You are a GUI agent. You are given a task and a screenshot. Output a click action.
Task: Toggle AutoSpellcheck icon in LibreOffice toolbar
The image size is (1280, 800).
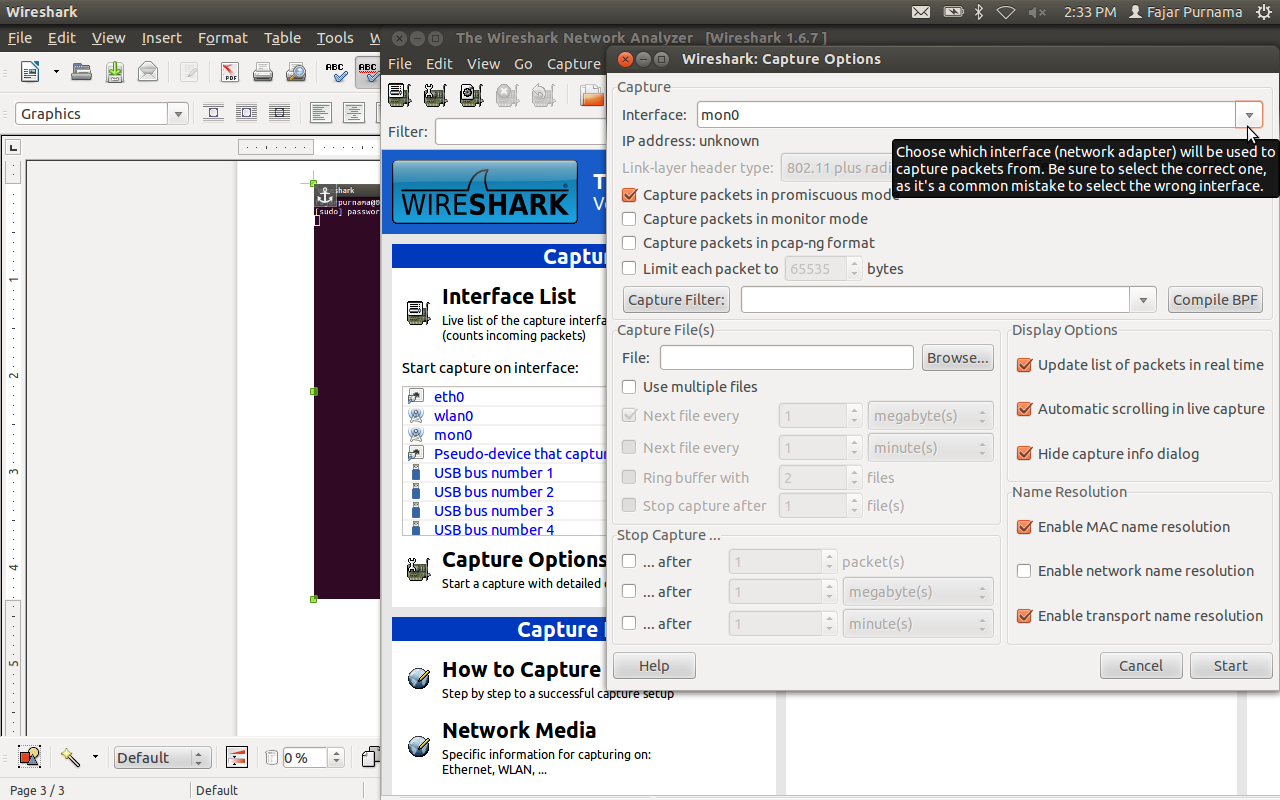click(x=367, y=72)
